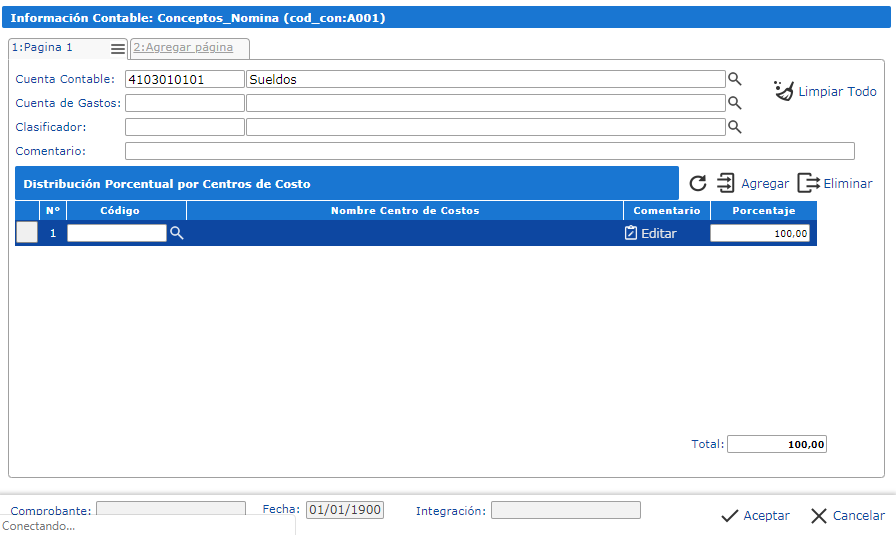Click the Nombre Centro de Costos header
Image resolution: width=896 pixels, height=535 pixels.
click(x=405, y=210)
